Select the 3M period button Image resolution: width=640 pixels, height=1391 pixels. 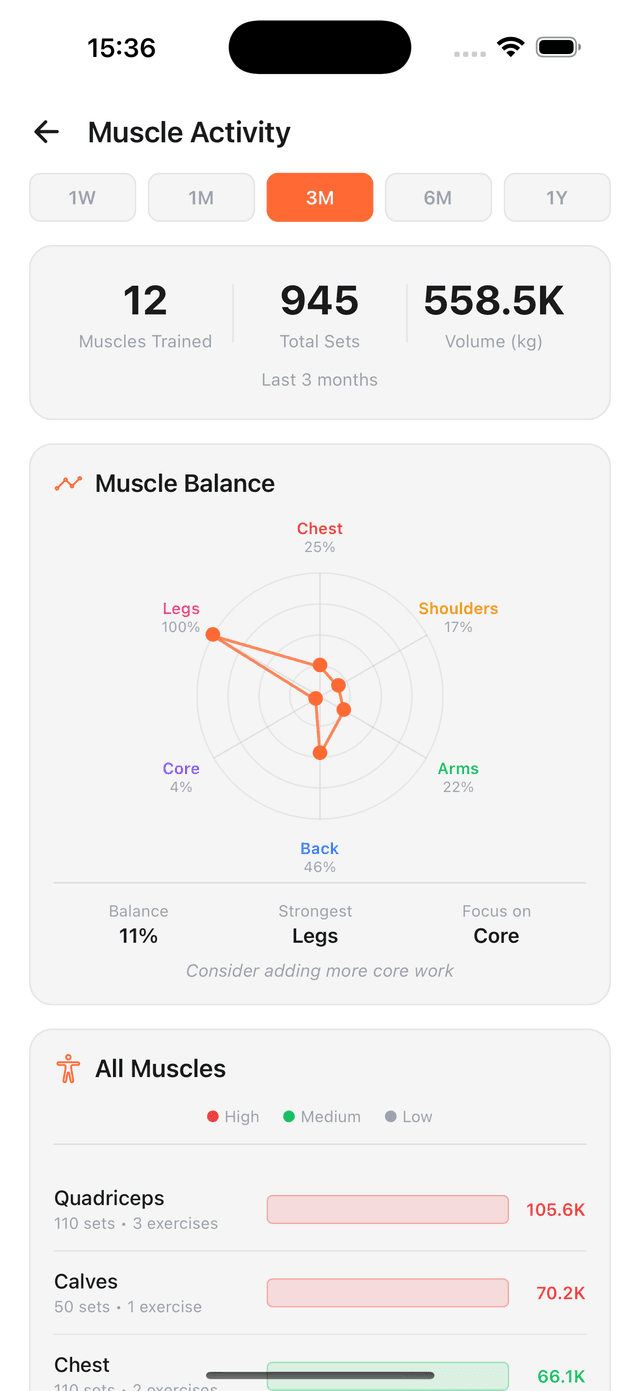319,197
